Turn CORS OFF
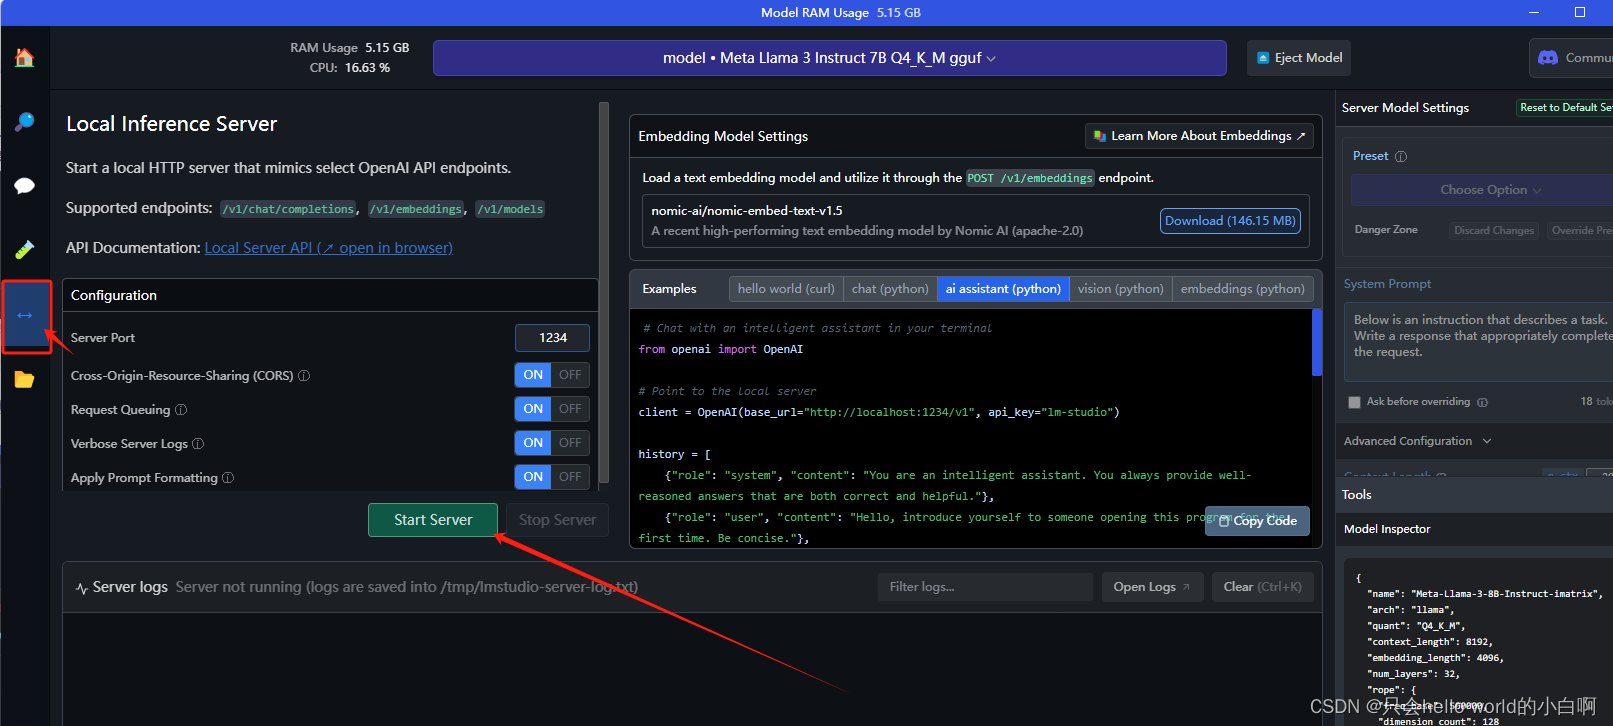Image resolution: width=1613 pixels, height=726 pixels. coord(570,375)
